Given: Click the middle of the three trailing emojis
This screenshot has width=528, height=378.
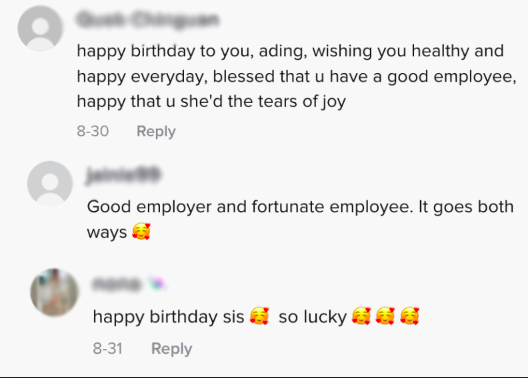Looking at the screenshot, I should [385, 316].
